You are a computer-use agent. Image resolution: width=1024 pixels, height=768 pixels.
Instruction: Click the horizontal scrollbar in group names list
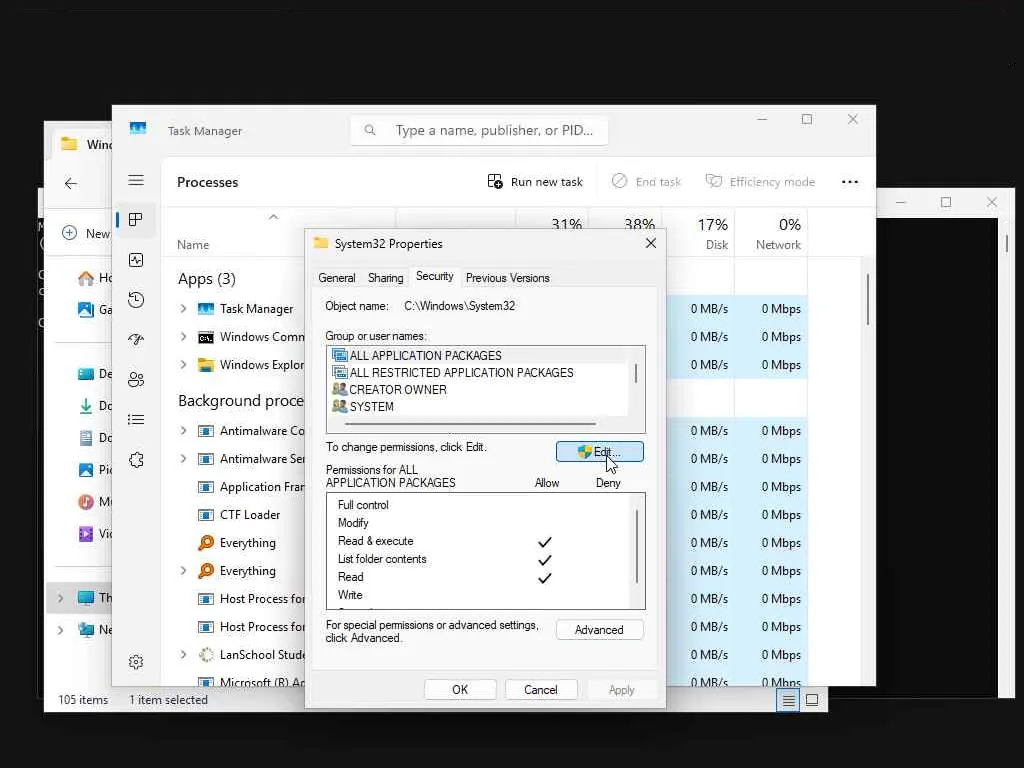point(470,424)
